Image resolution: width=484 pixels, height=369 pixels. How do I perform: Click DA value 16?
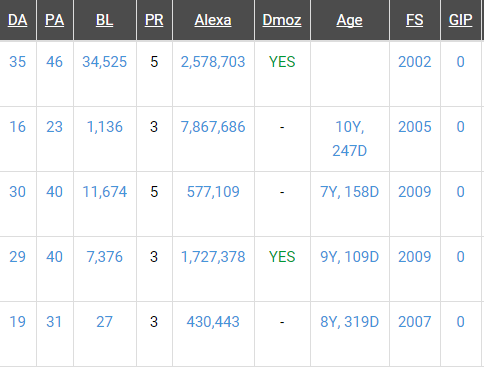[18, 127]
